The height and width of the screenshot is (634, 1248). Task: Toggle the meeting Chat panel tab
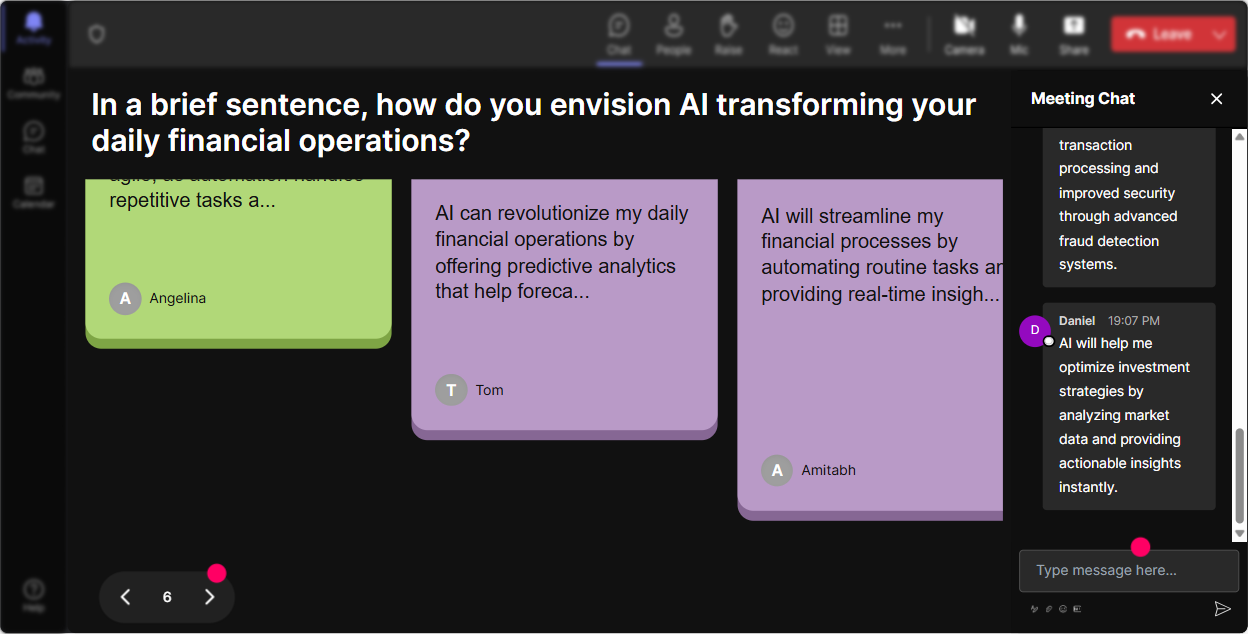(x=619, y=34)
